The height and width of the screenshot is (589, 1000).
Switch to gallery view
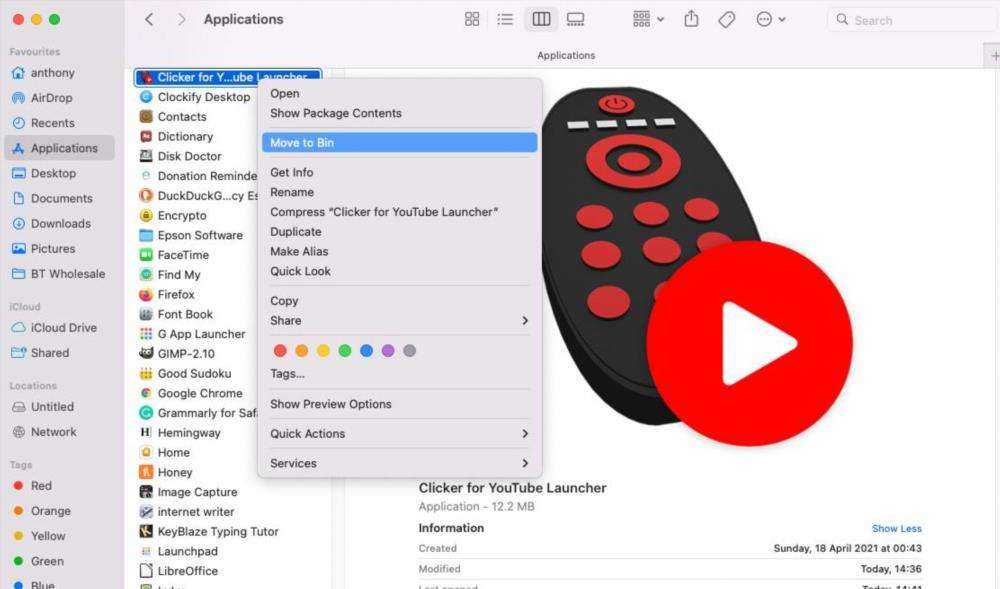tap(575, 19)
